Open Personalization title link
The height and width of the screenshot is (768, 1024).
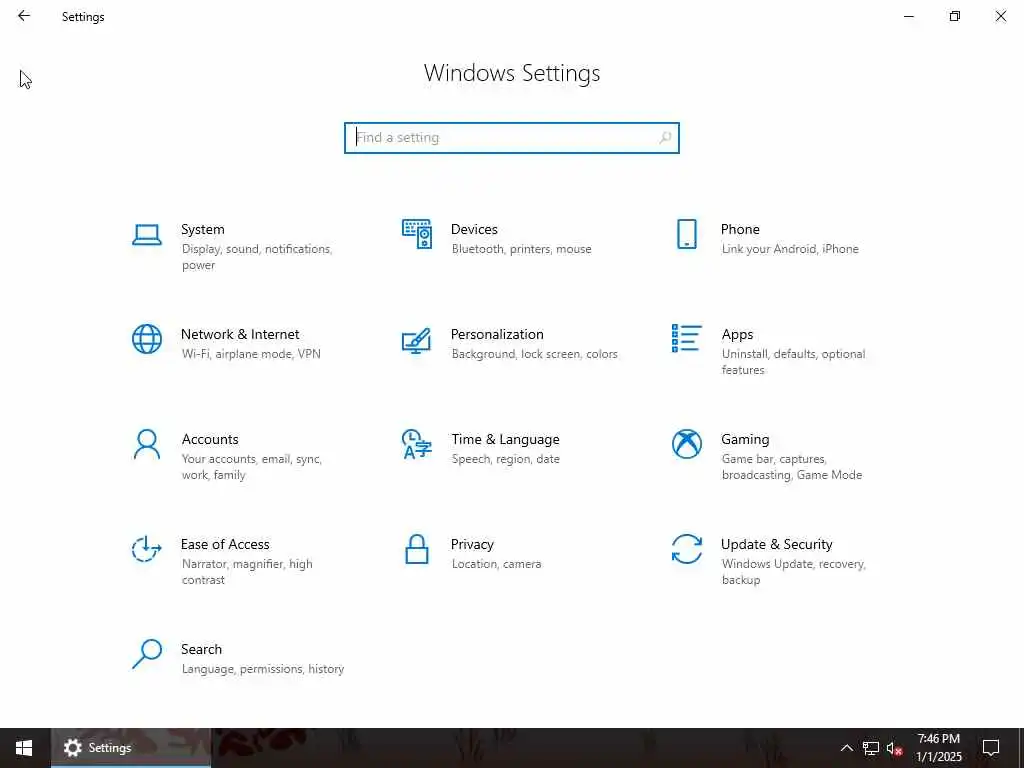pyautogui.click(x=497, y=334)
